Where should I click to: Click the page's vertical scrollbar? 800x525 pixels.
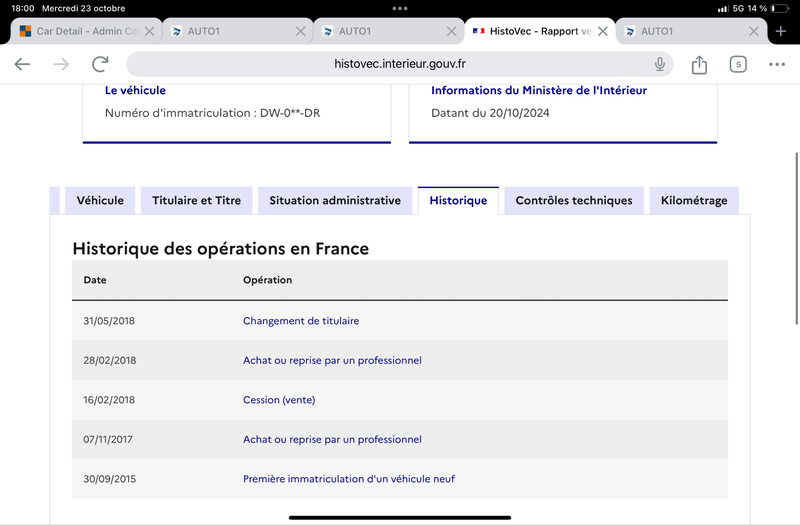tap(796, 238)
